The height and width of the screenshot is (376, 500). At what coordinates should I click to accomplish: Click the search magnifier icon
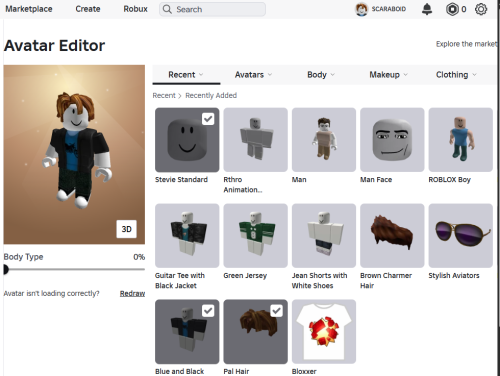(x=167, y=9)
